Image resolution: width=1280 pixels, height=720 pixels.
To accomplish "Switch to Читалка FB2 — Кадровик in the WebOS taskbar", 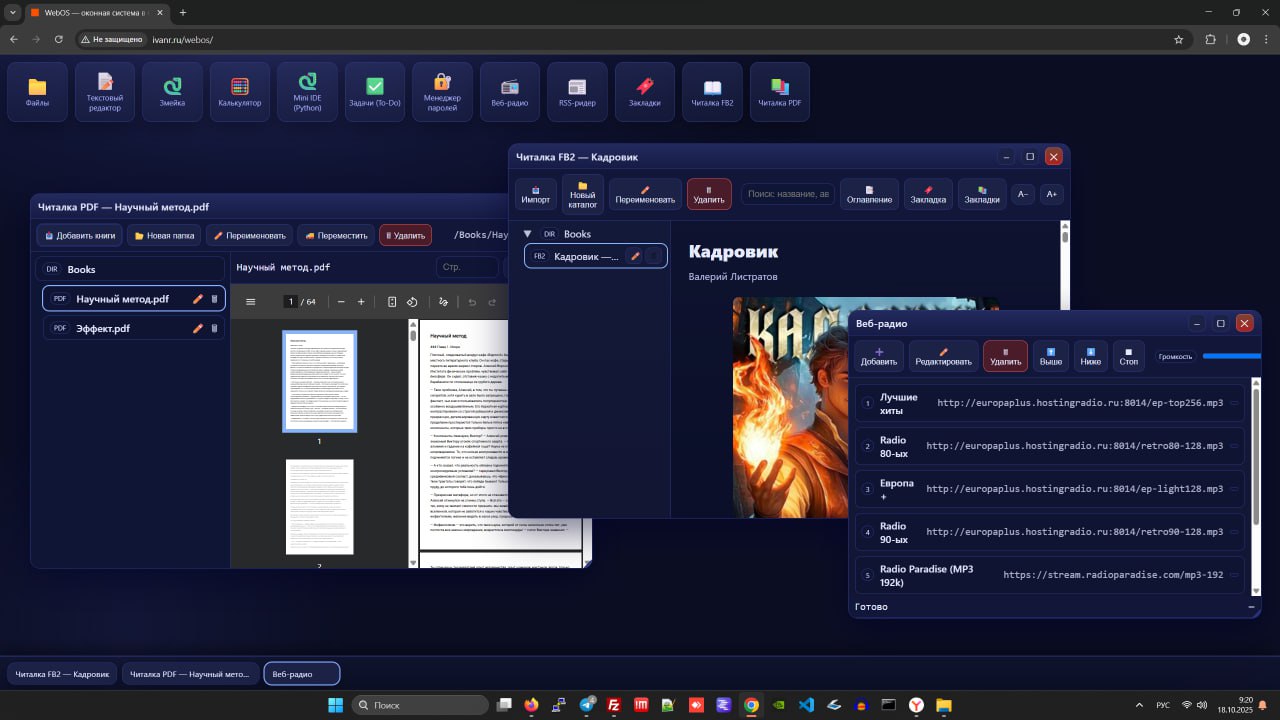I will [62, 674].
